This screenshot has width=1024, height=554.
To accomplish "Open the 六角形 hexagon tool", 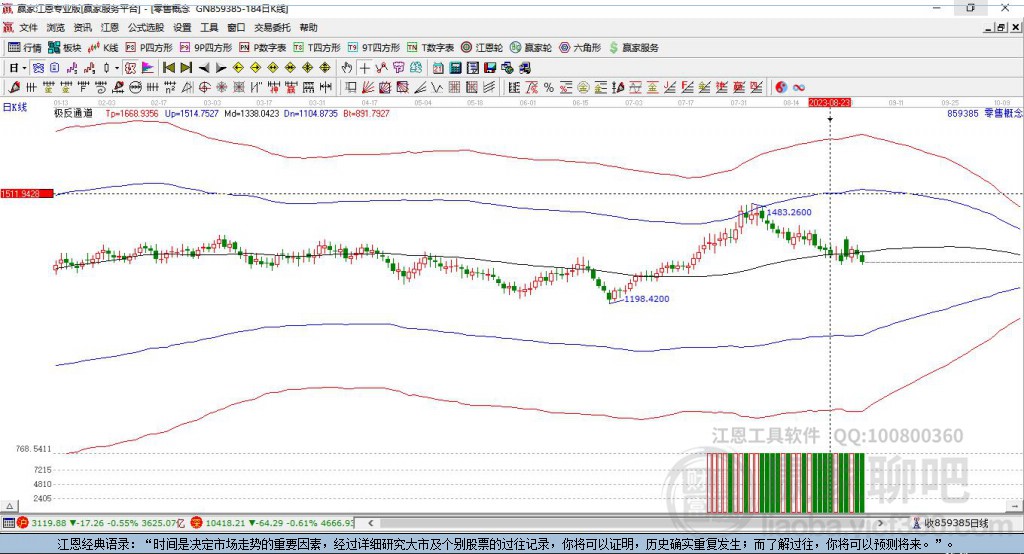I will click(580, 48).
